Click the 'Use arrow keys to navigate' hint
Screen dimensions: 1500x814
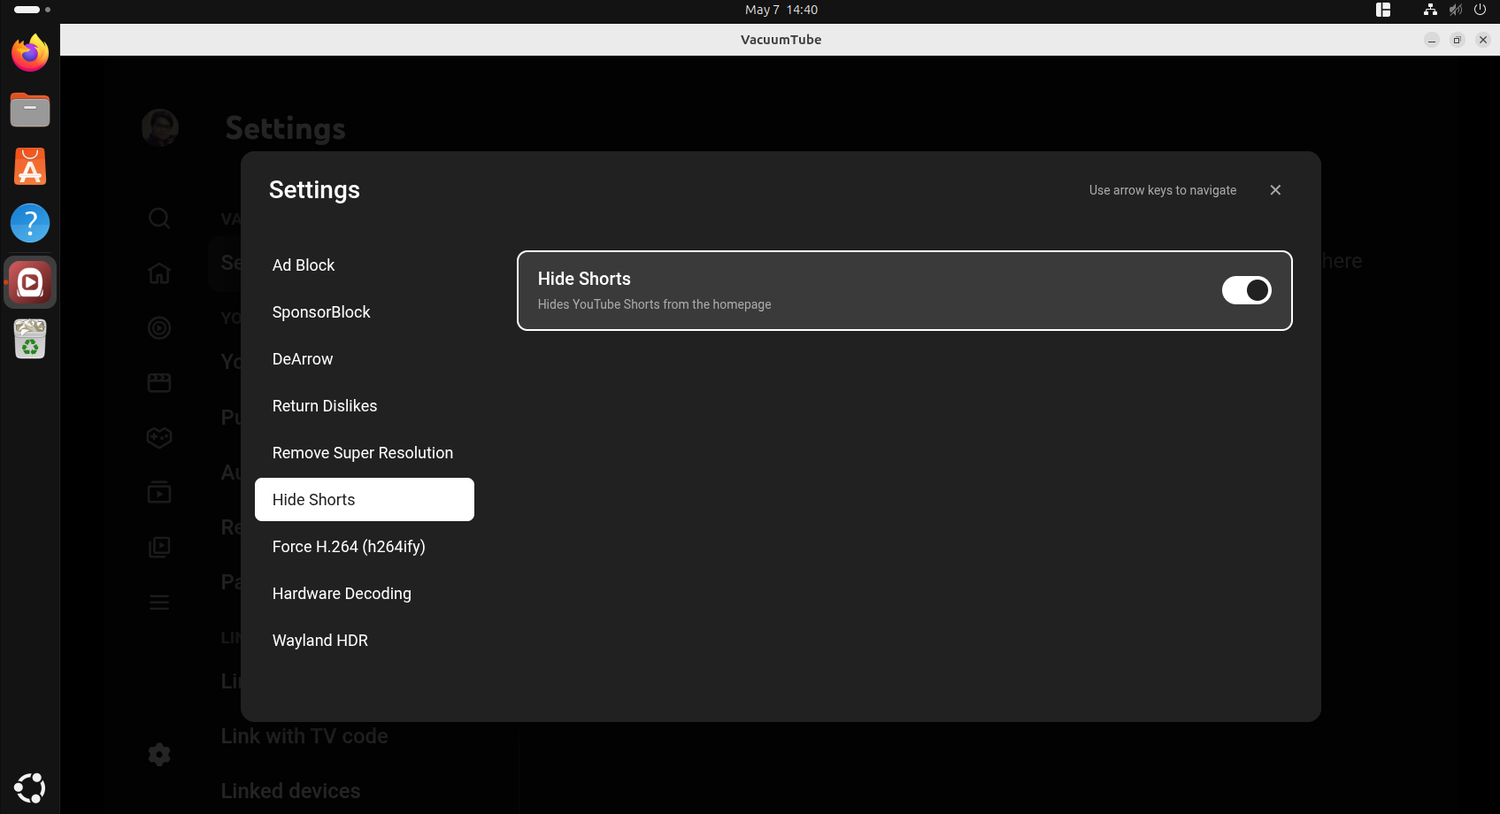[1162, 190]
